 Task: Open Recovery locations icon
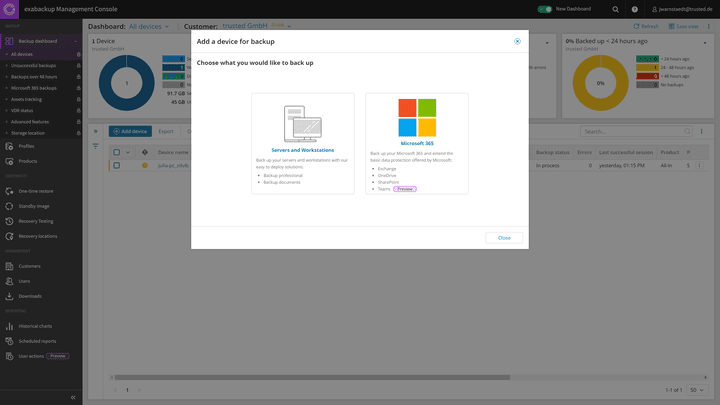[9, 236]
